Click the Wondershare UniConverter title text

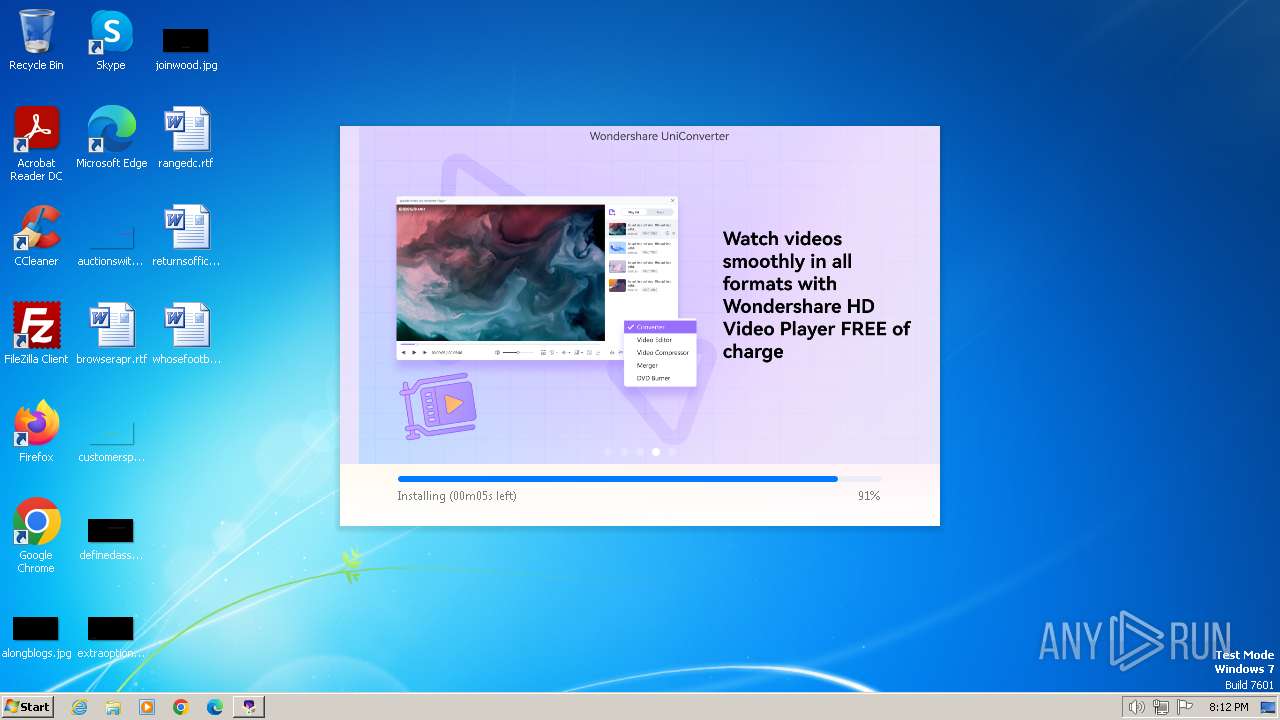pos(659,136)
